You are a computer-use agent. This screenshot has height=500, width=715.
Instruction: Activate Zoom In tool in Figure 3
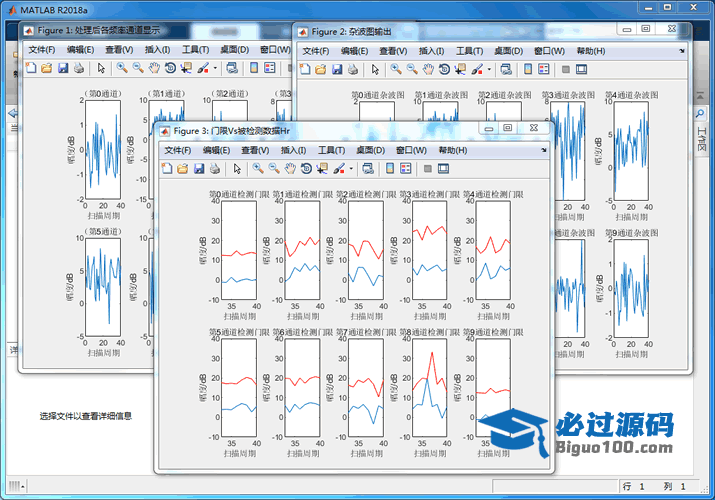(x=258, y=169)
